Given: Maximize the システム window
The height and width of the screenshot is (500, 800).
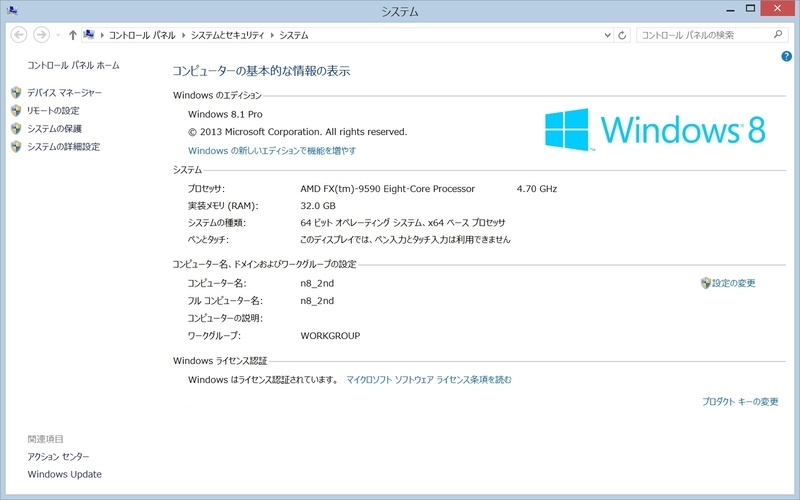Looking at the screenshot, I should pos(750,9).
